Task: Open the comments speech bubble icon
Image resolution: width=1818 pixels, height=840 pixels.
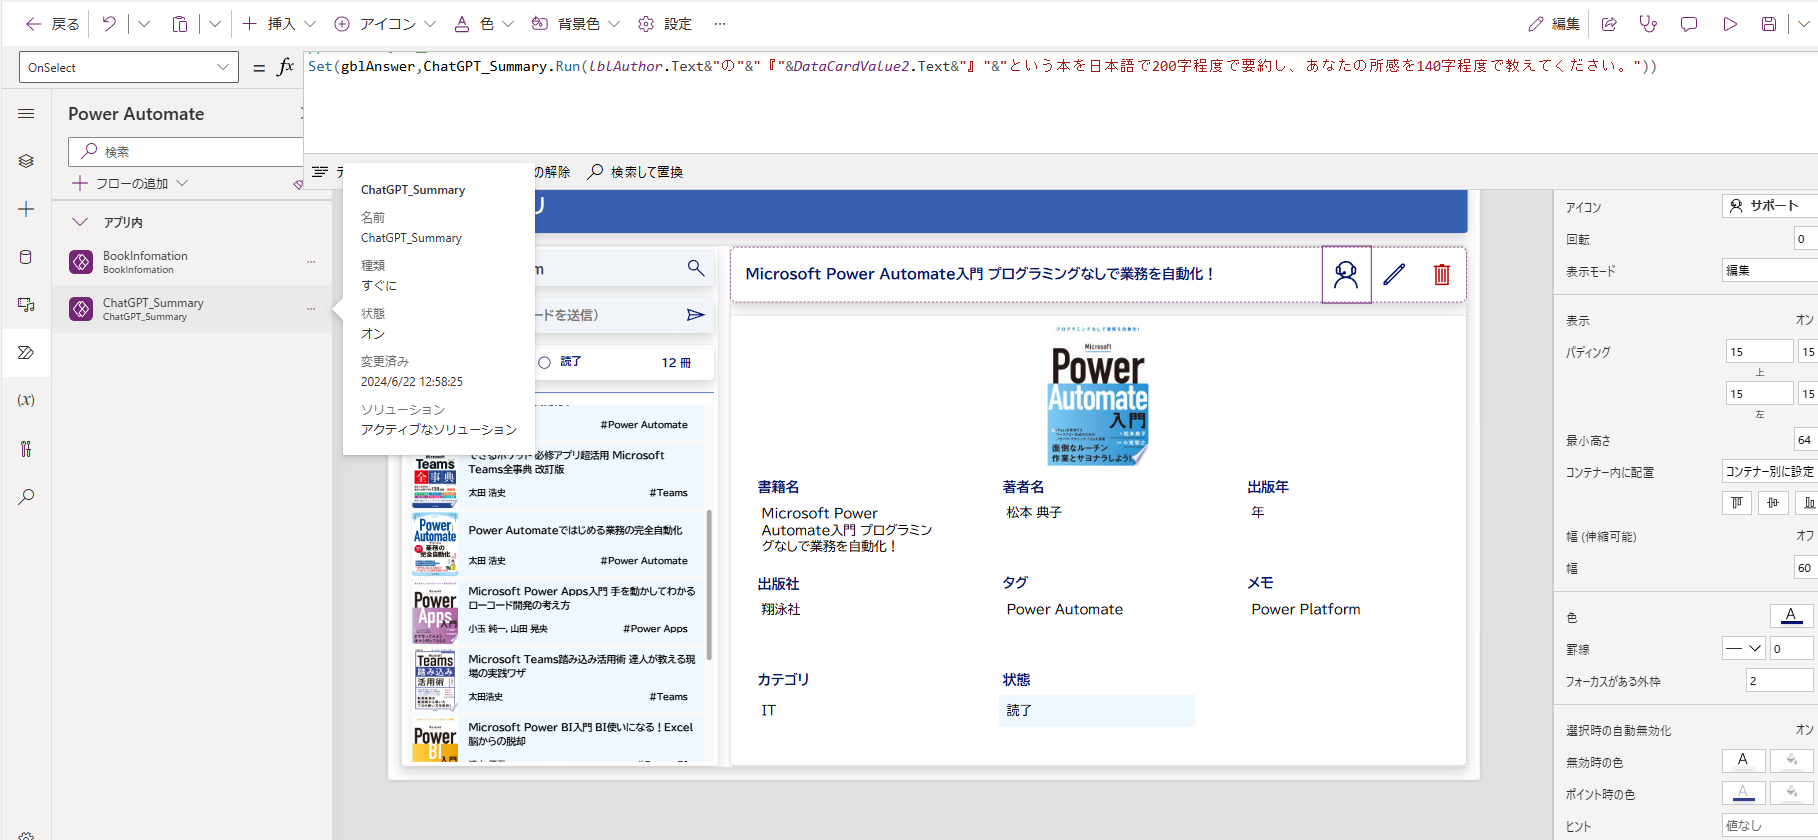Action: pos(1689,24)
